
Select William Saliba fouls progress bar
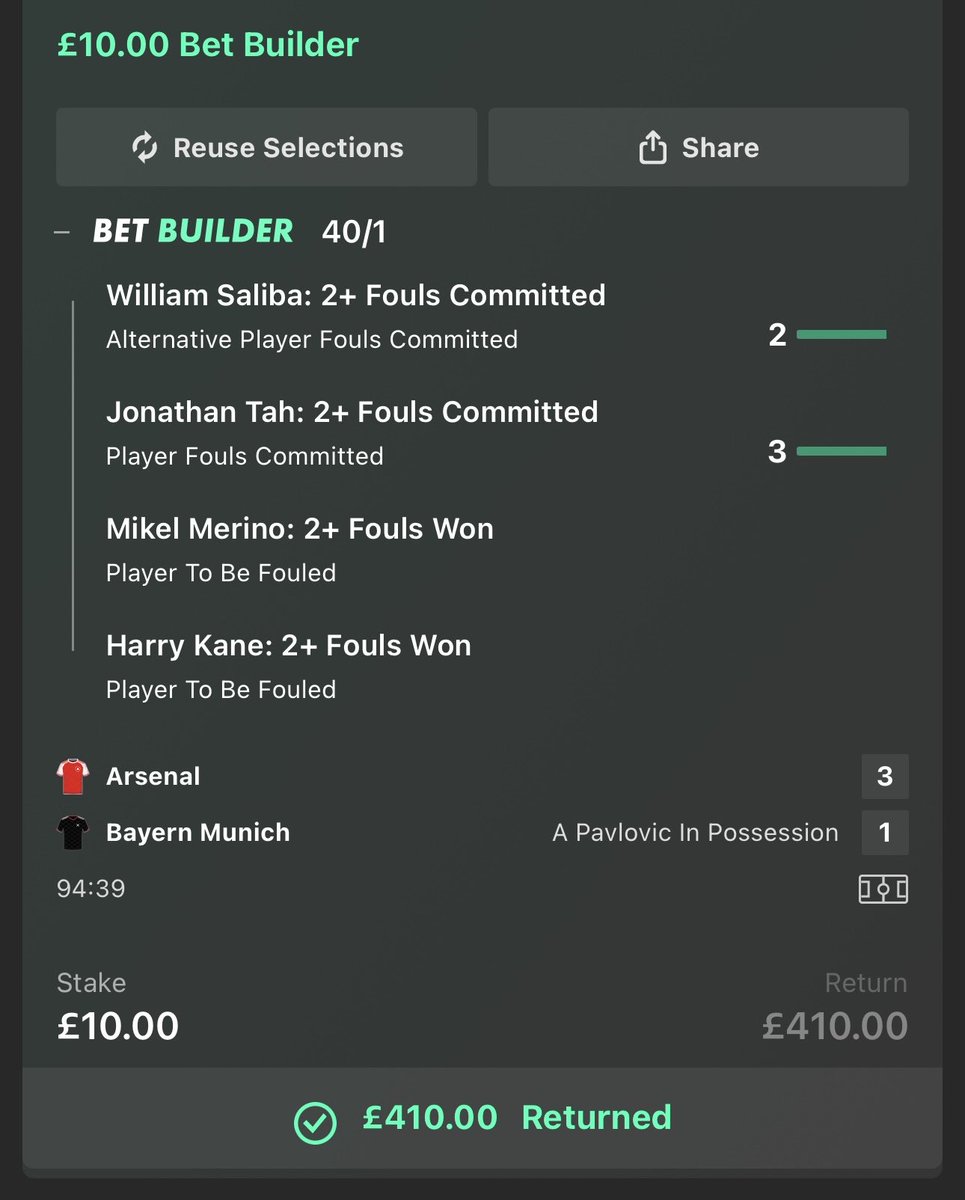pos(841,335)
